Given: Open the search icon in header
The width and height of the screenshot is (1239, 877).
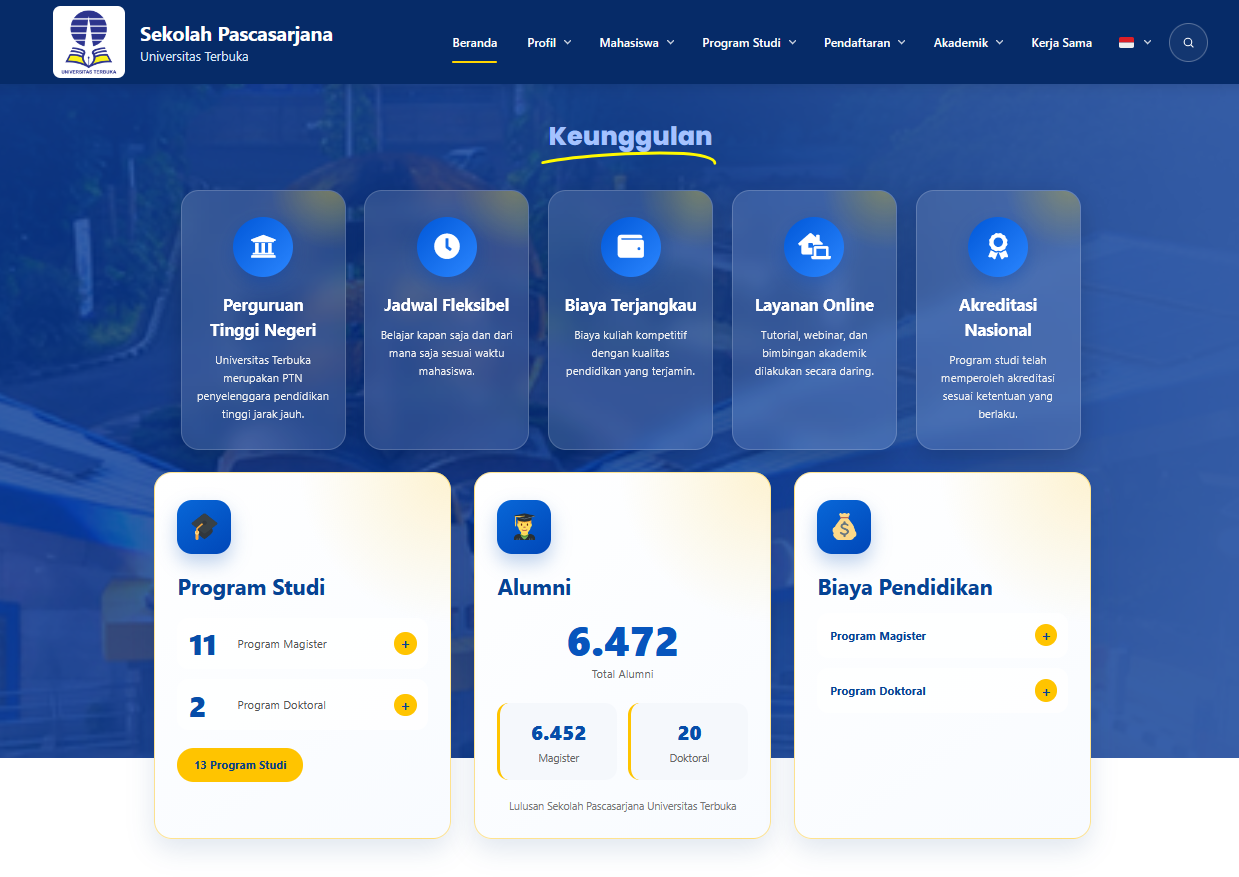Looking at the screenshot, I should pos(1188,43).
